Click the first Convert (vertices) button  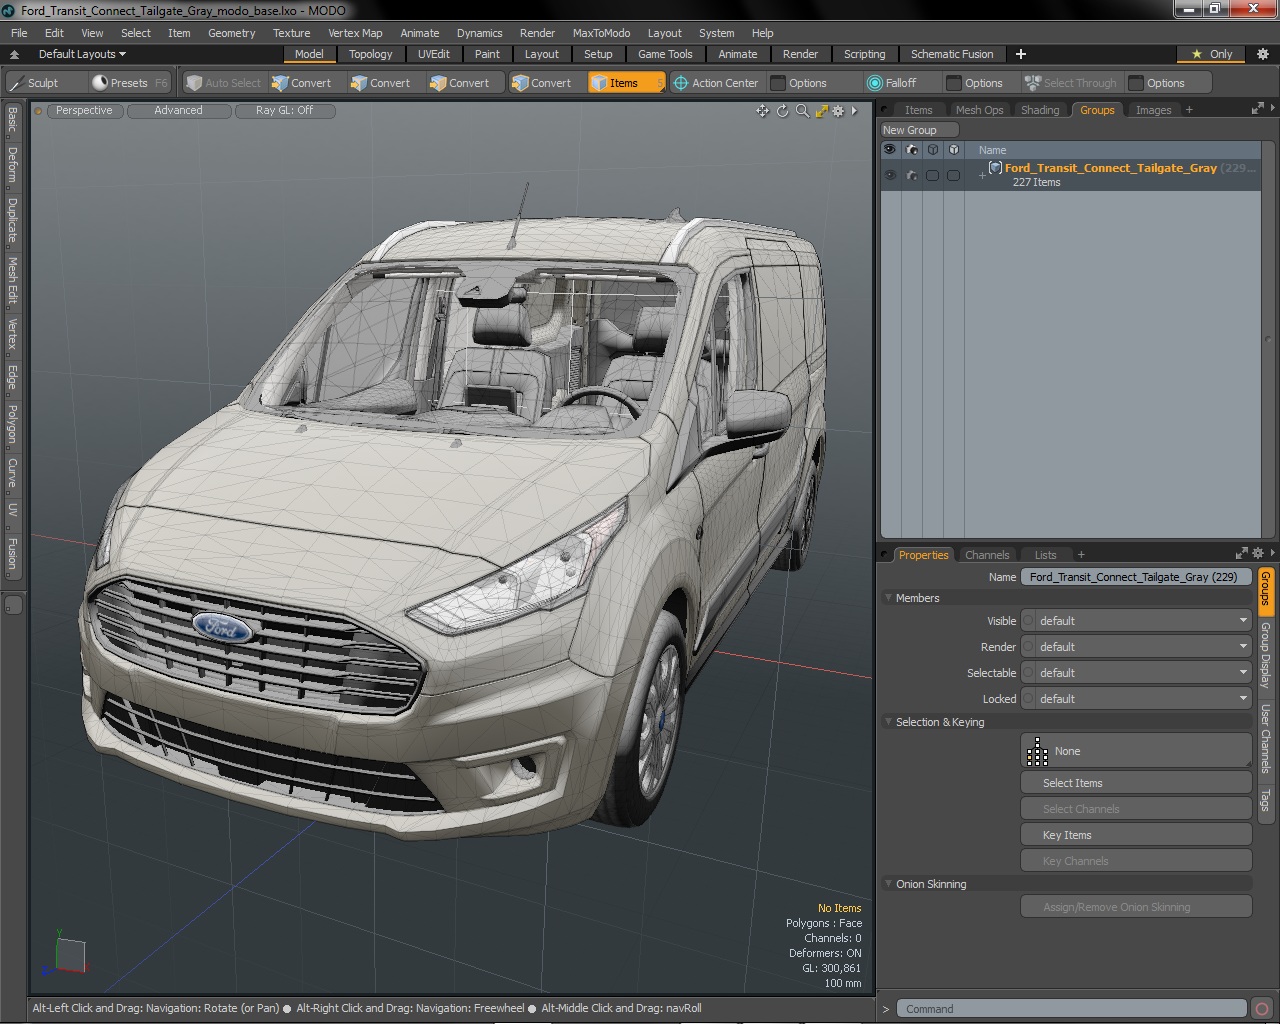click(x=301, y=83)
